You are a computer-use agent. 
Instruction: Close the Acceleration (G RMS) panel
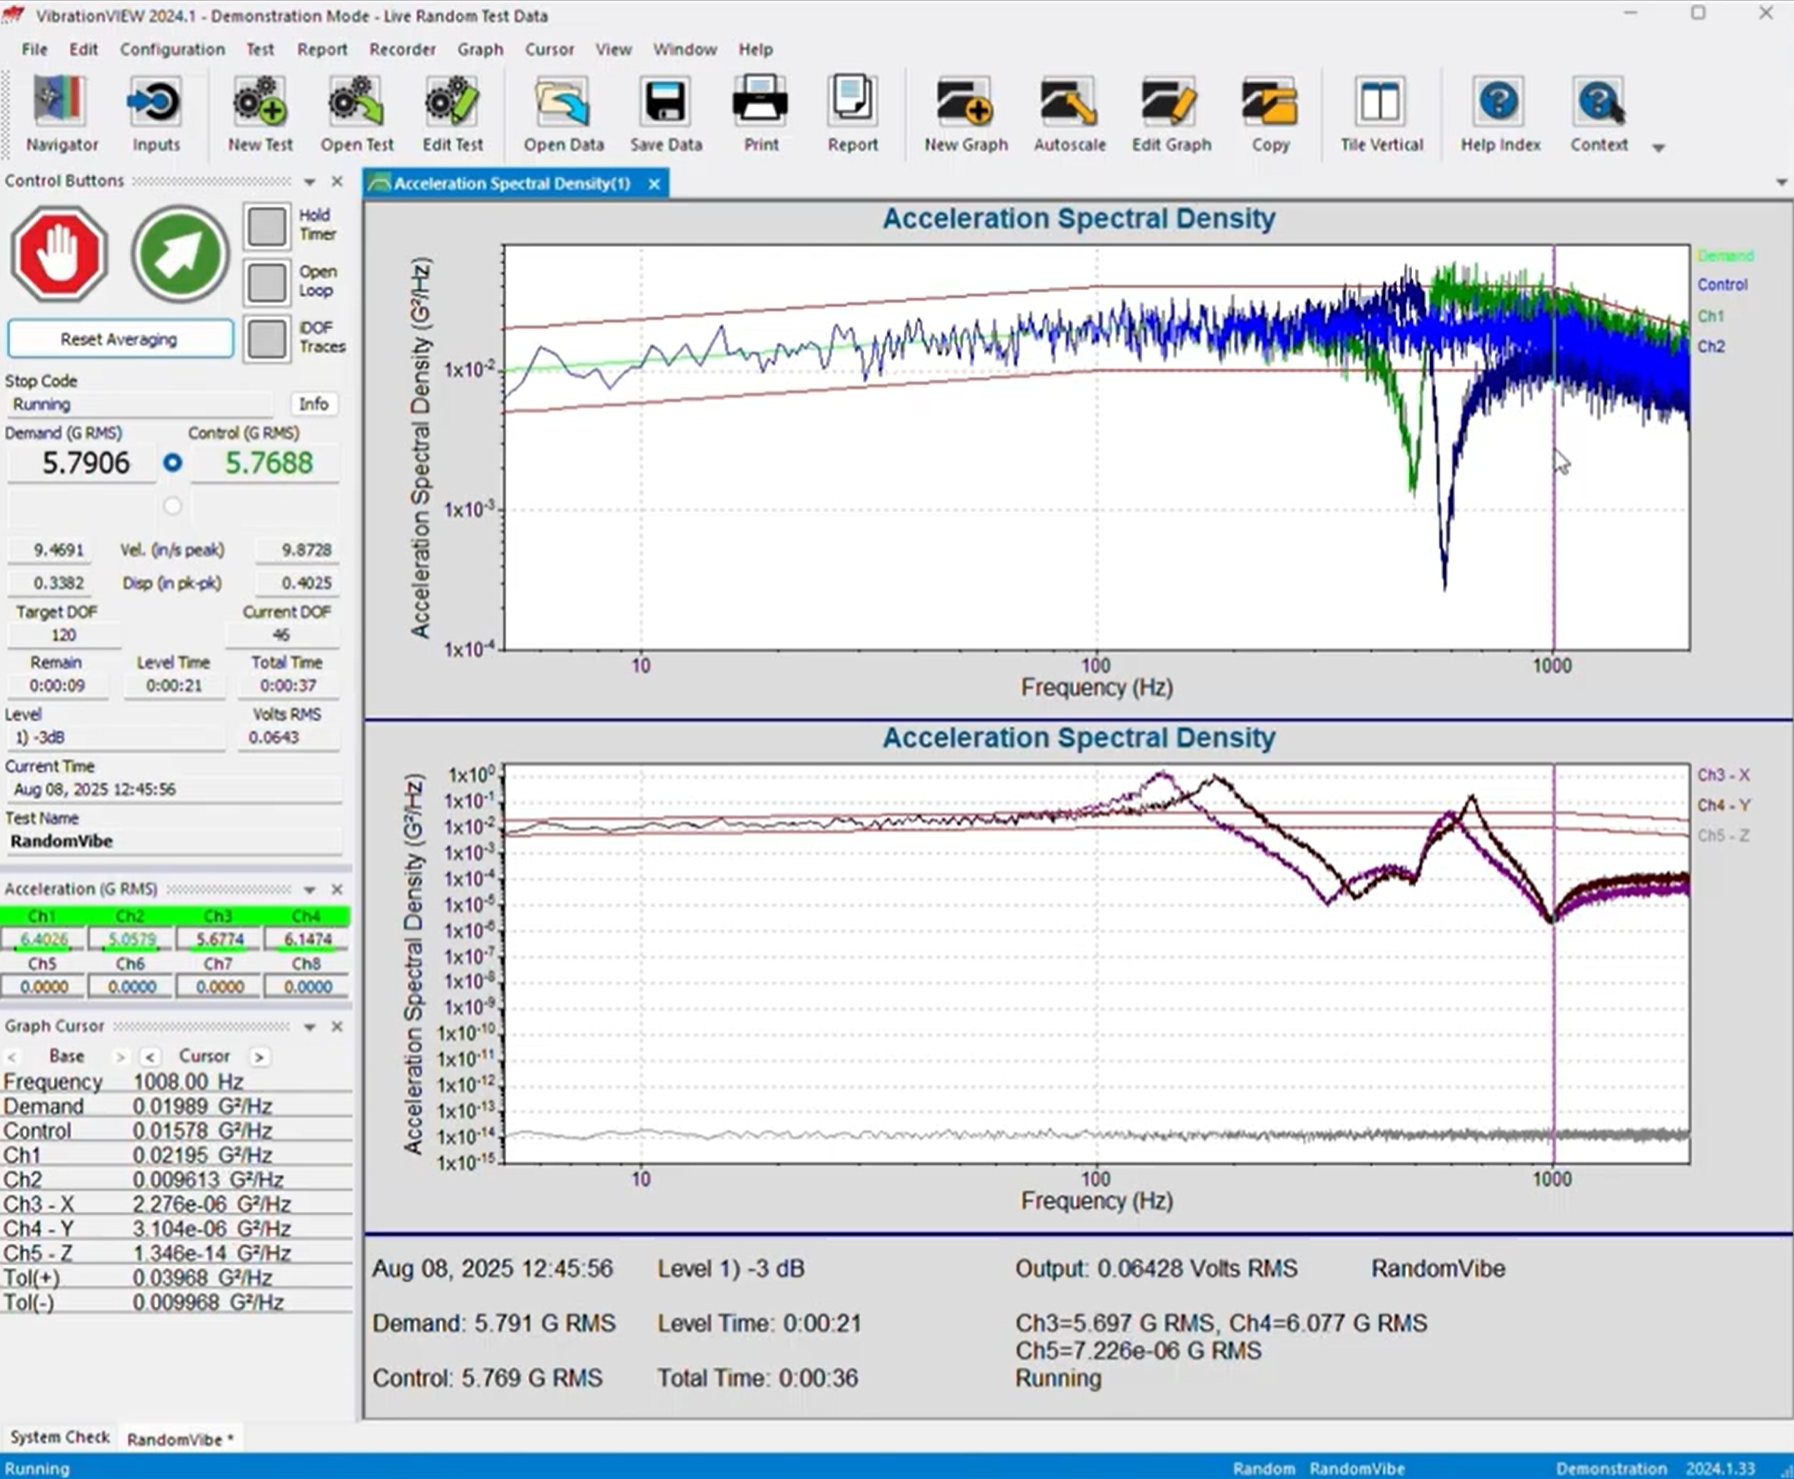click(x=337, y=889)
